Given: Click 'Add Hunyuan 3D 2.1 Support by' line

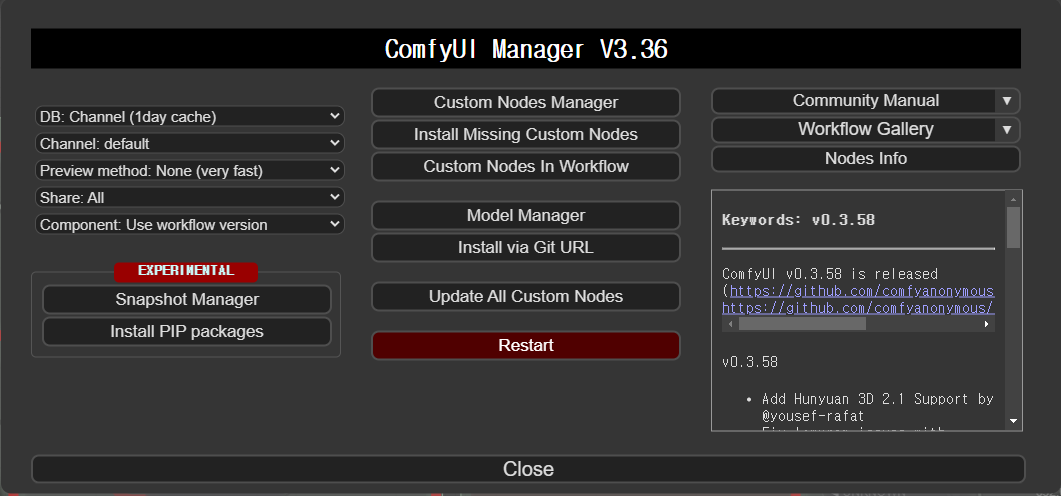Looking at the screenshot, I should click(x=878, y=399).
